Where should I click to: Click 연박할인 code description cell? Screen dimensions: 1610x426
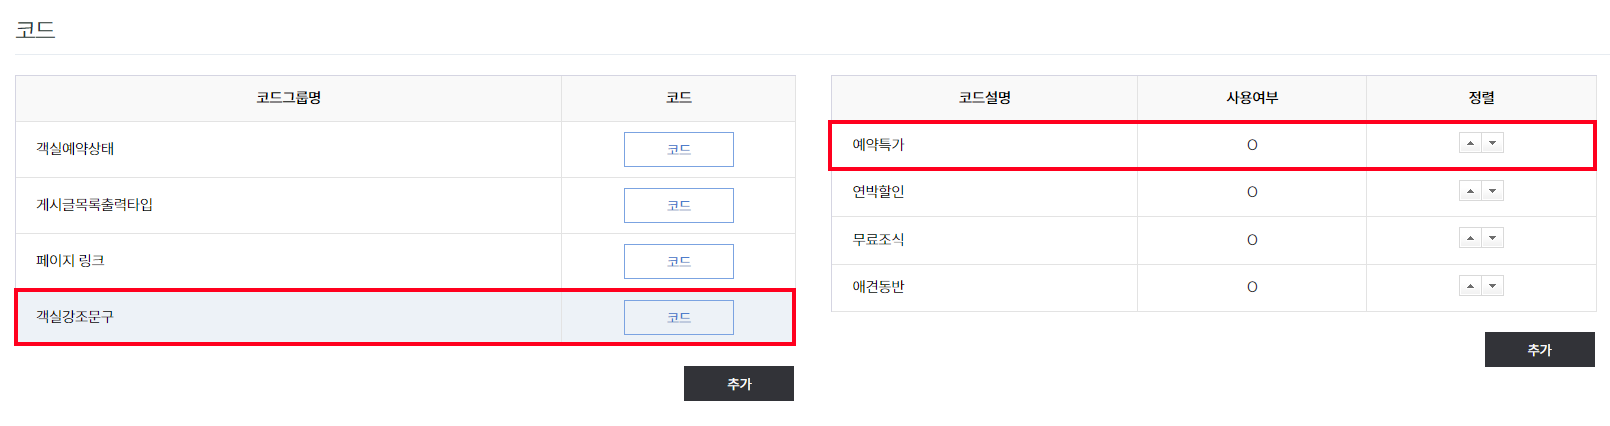point(878,192)
